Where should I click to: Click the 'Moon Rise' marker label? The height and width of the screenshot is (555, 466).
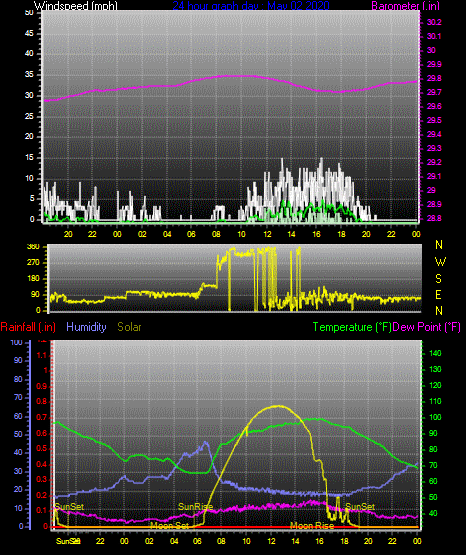pyautogui.click(x=312, y=526)
